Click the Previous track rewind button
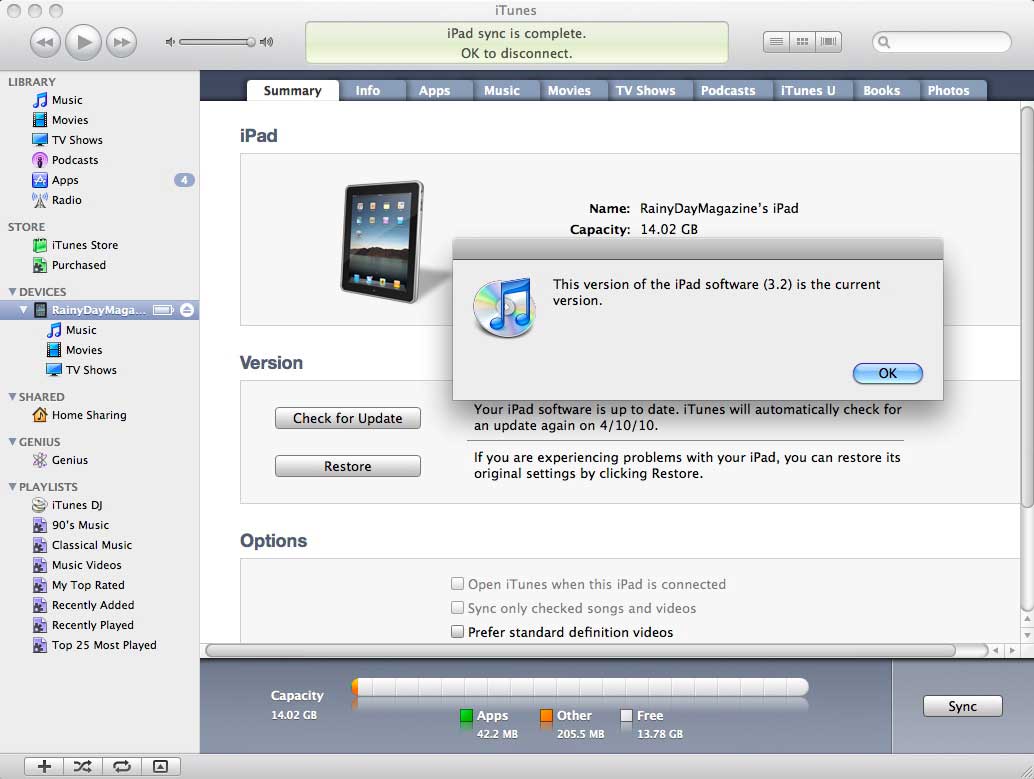Screen dimensions: 1034x779 point(45,42)
